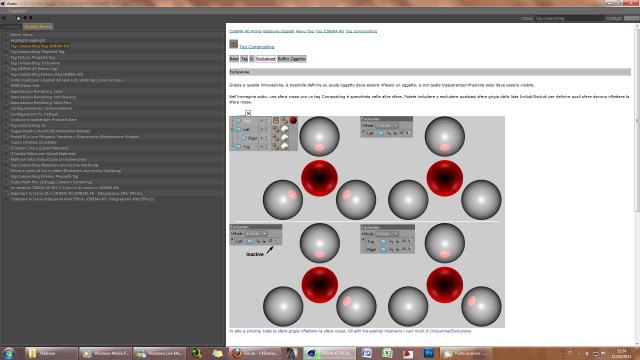The width and height of the screenshot is (640, 360).
Task: Open Windows Media Player from taskbar
Action: point(105,353)
